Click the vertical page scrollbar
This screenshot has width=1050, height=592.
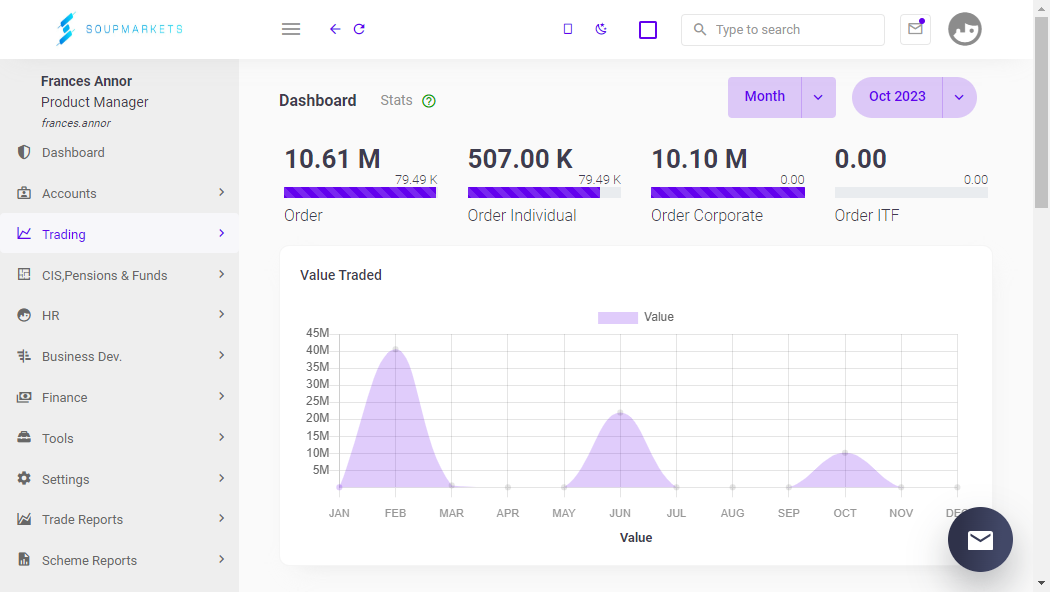click(1041, 113)
